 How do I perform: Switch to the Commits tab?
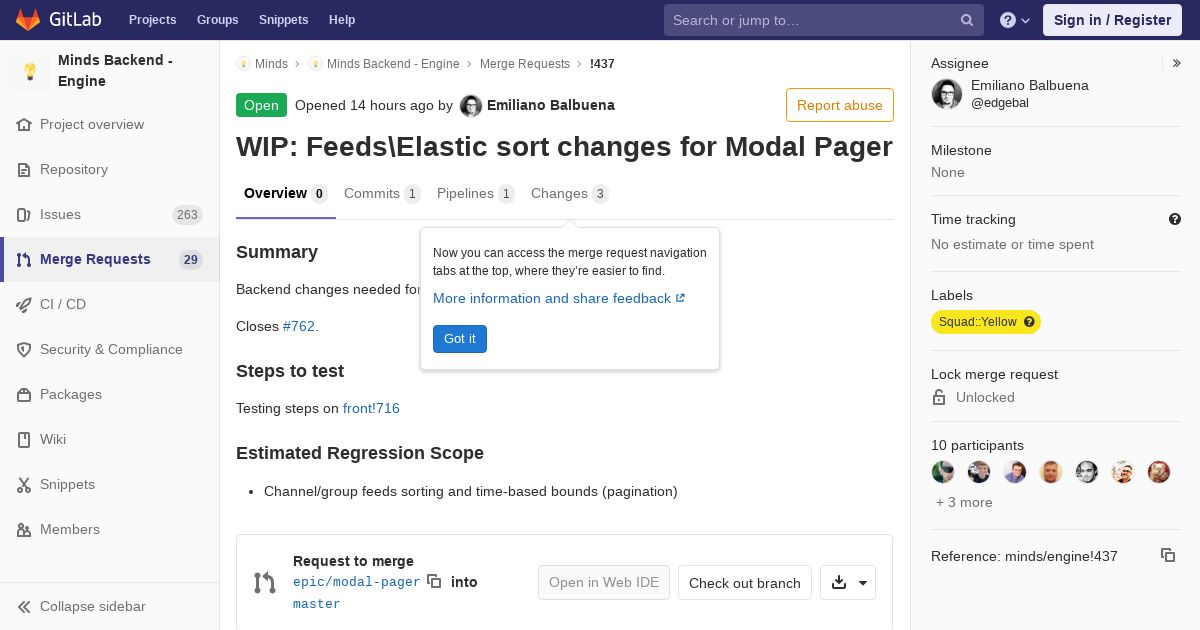(x=382, y=194)
